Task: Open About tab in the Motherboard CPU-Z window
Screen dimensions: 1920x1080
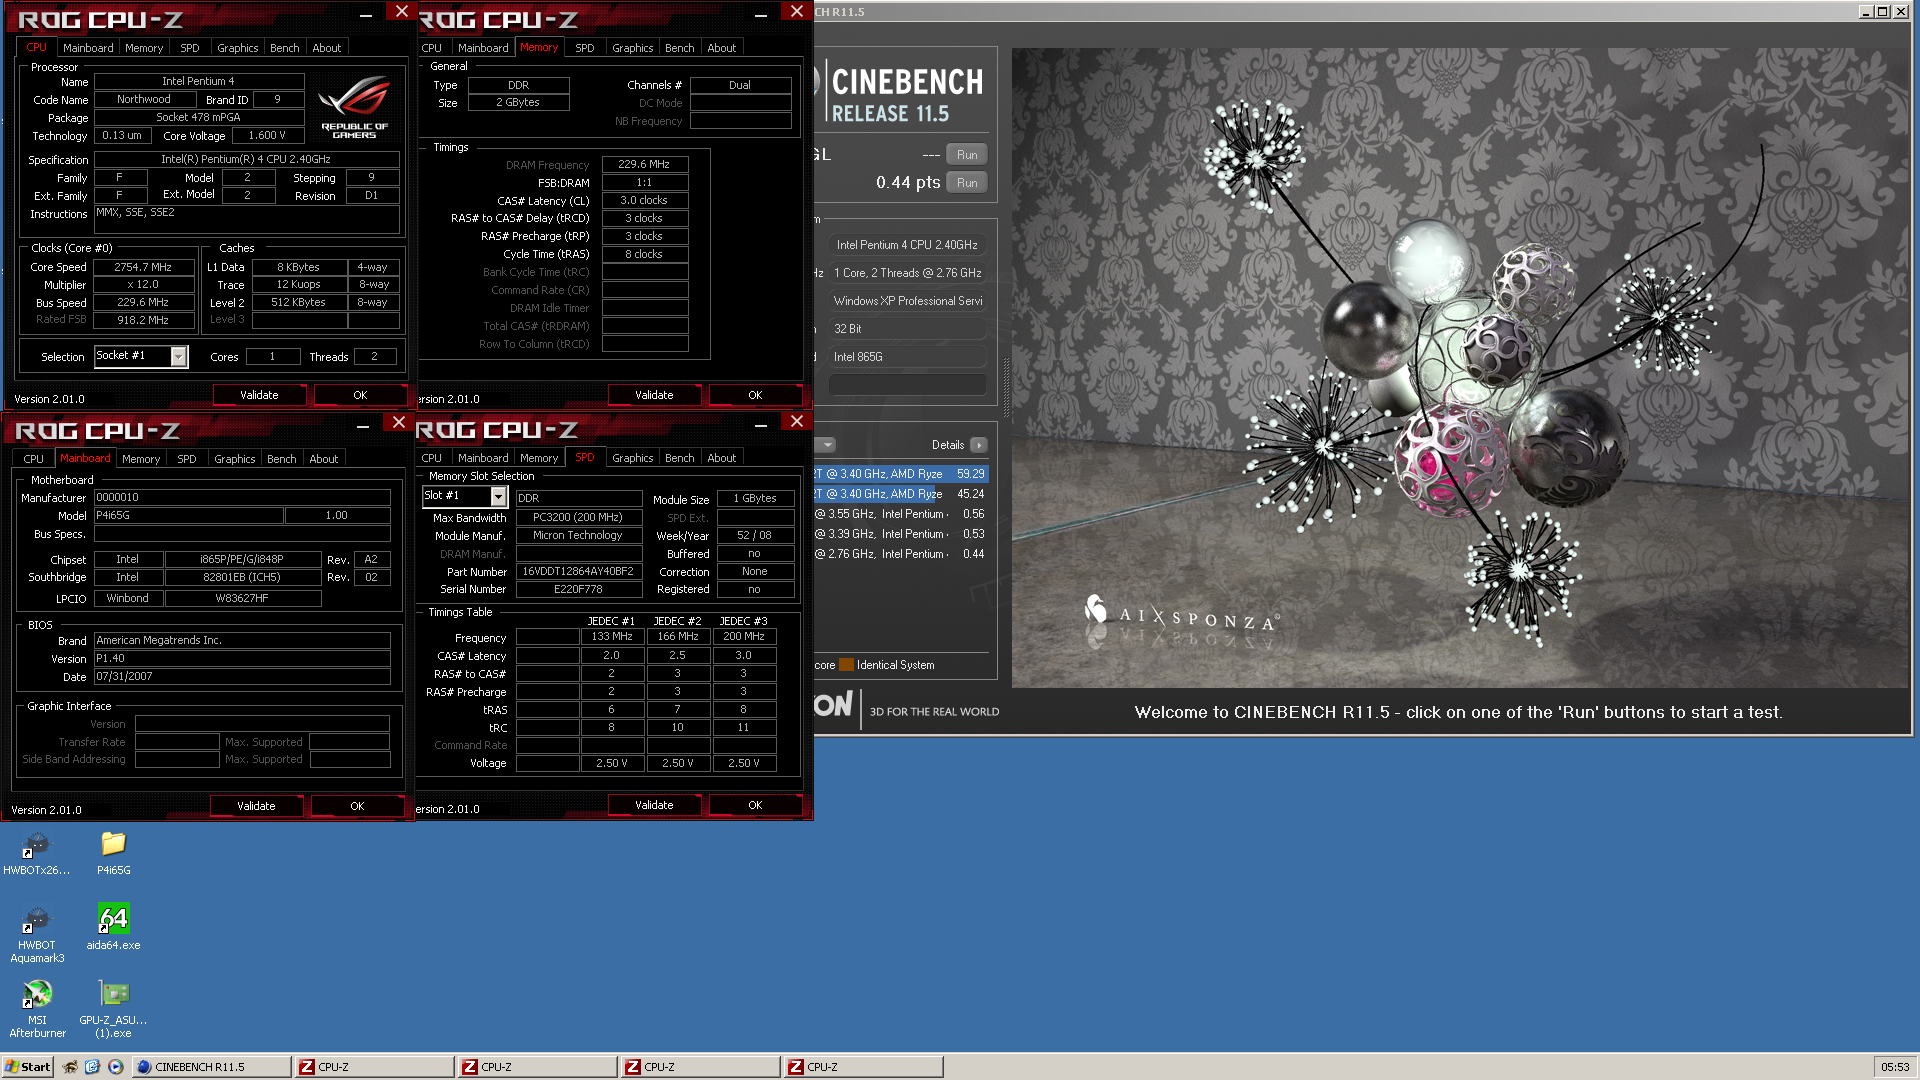Action: (324, 459)
